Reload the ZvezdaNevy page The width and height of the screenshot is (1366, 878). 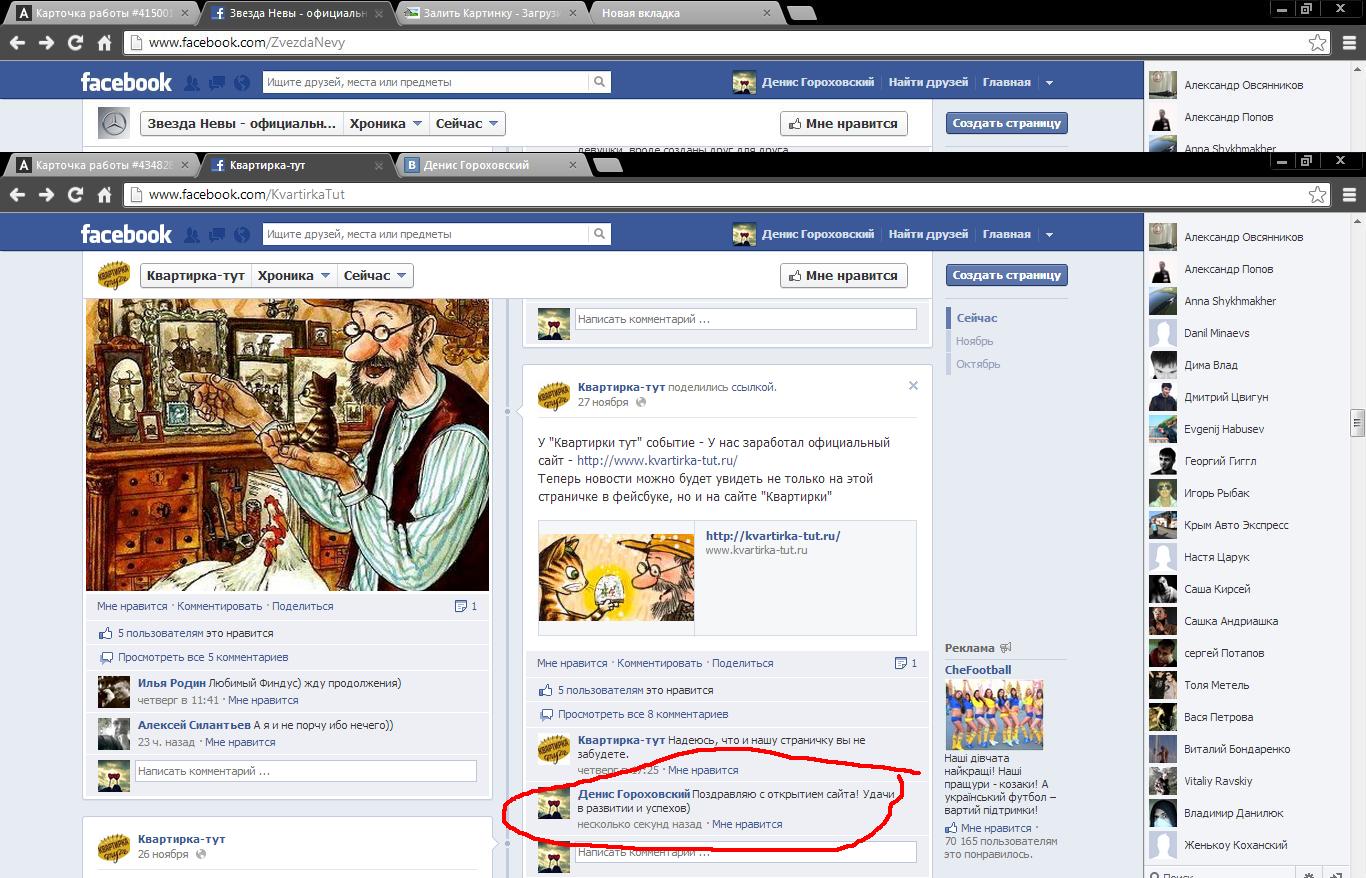(75, 43)
